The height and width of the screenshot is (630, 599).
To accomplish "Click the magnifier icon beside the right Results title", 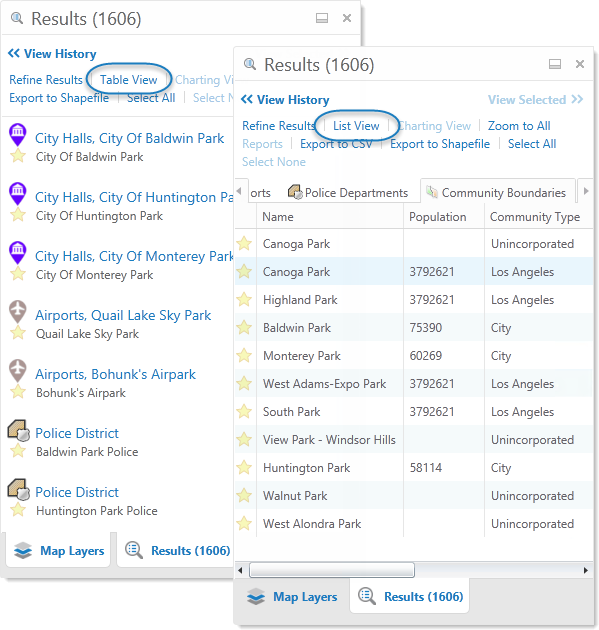I will pyautogui.click(x=250, y=64).
